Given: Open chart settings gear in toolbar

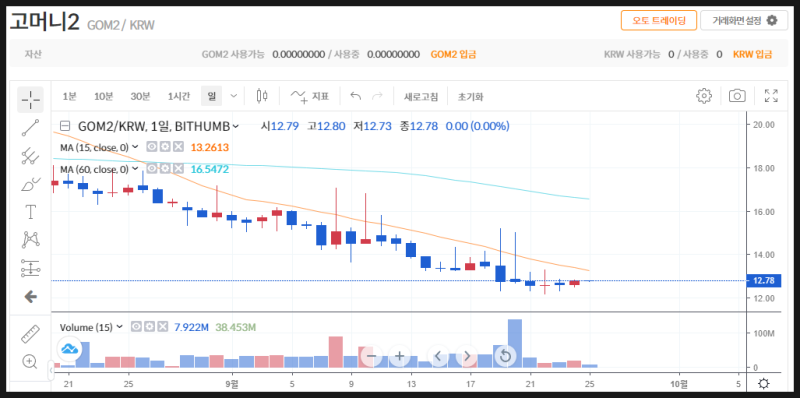Looking at the screenshot, I should (x=704, y=96).
